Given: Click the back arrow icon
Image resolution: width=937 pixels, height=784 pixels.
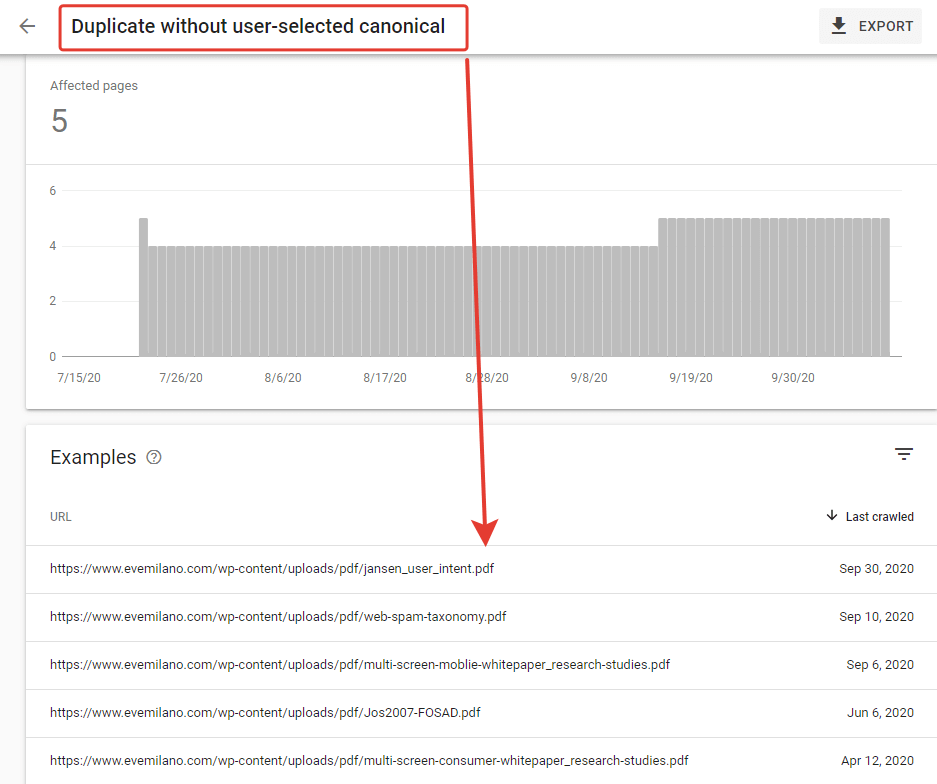Looking at the screenshot, I should [28, 27].
